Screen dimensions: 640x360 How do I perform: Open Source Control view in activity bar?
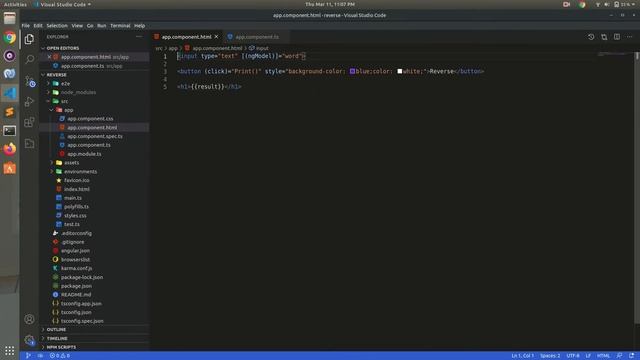(x=29, y=81)
